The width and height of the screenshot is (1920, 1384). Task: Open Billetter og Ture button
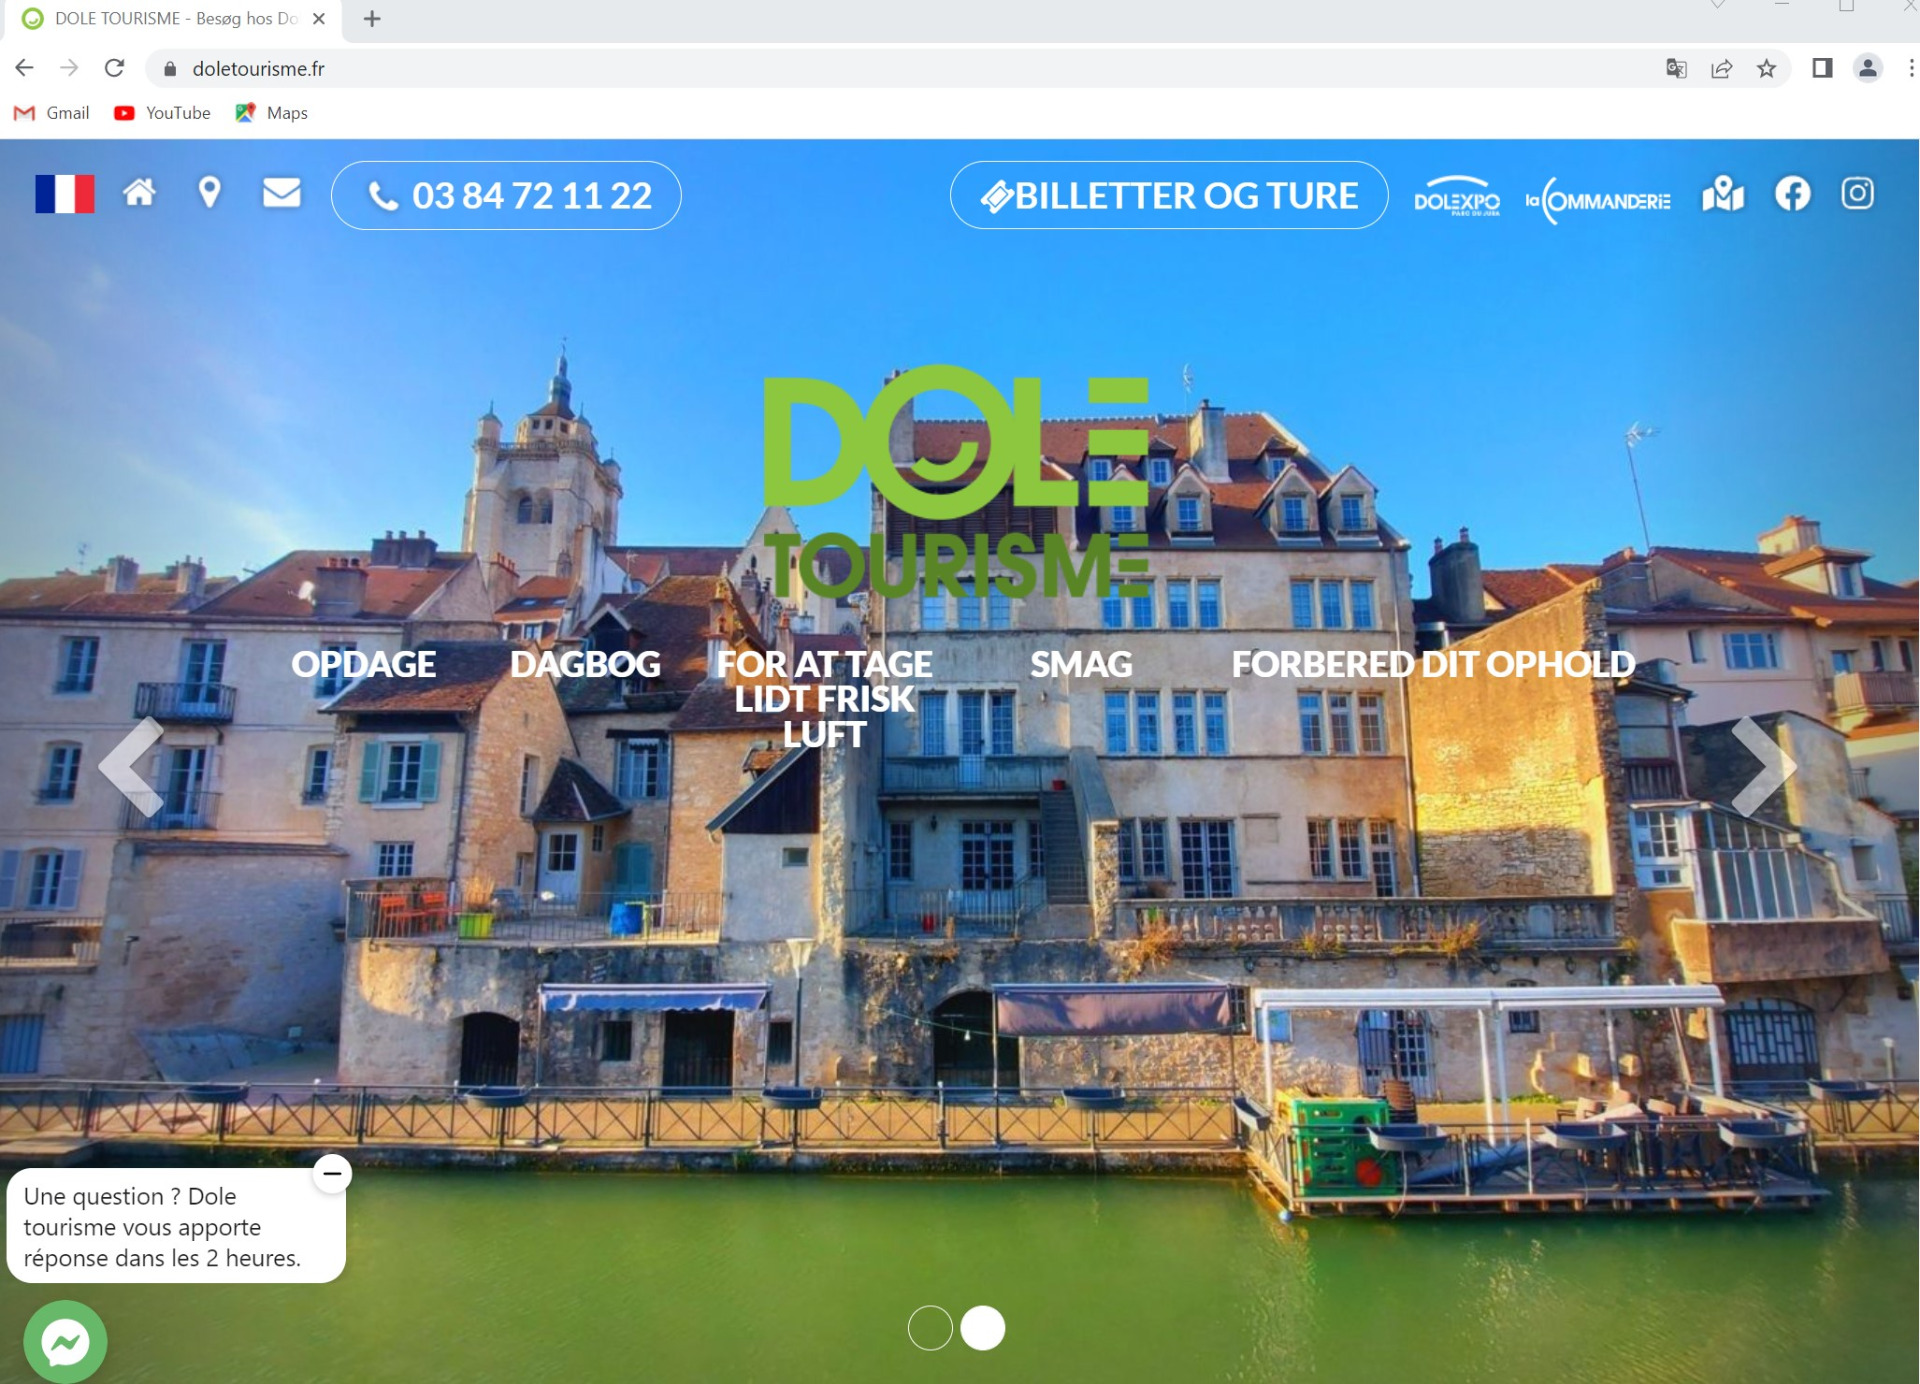tap(1169, 195)
